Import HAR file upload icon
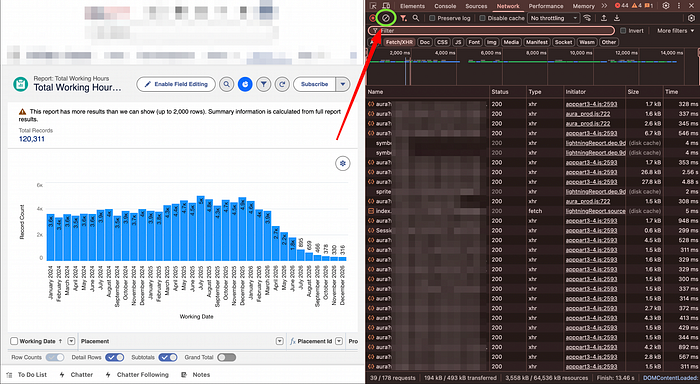 (x=604, y=18)
